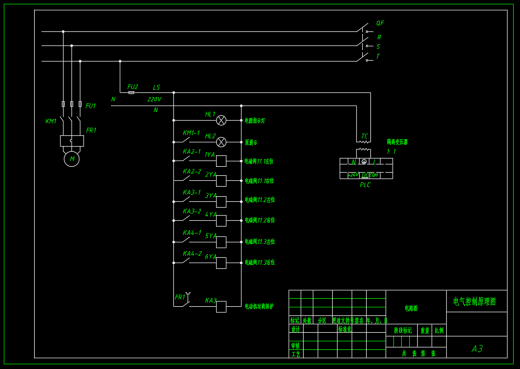Click the 3YA text label
The image size is (520, 369).
211,195
